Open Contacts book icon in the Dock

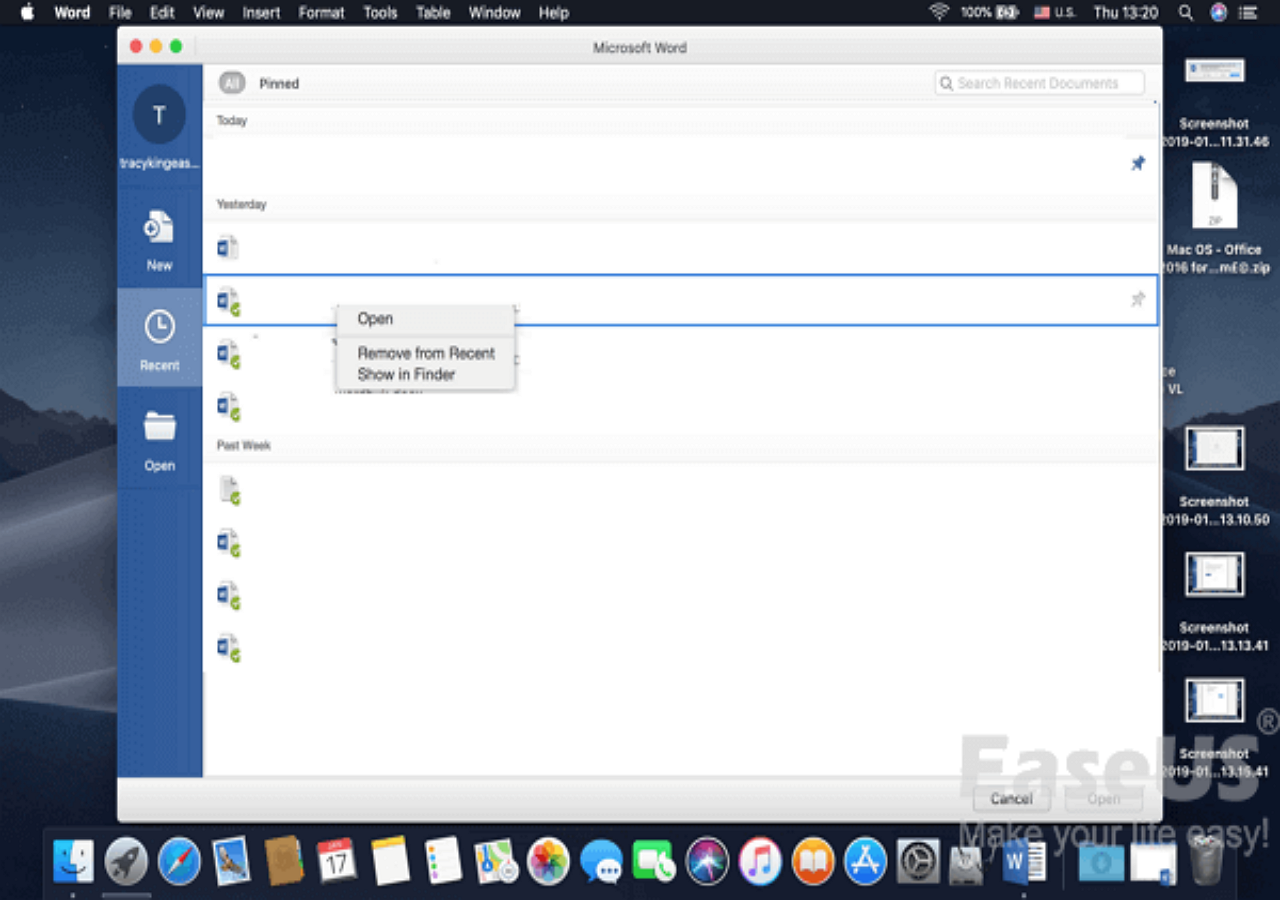(x=284, y=860)
